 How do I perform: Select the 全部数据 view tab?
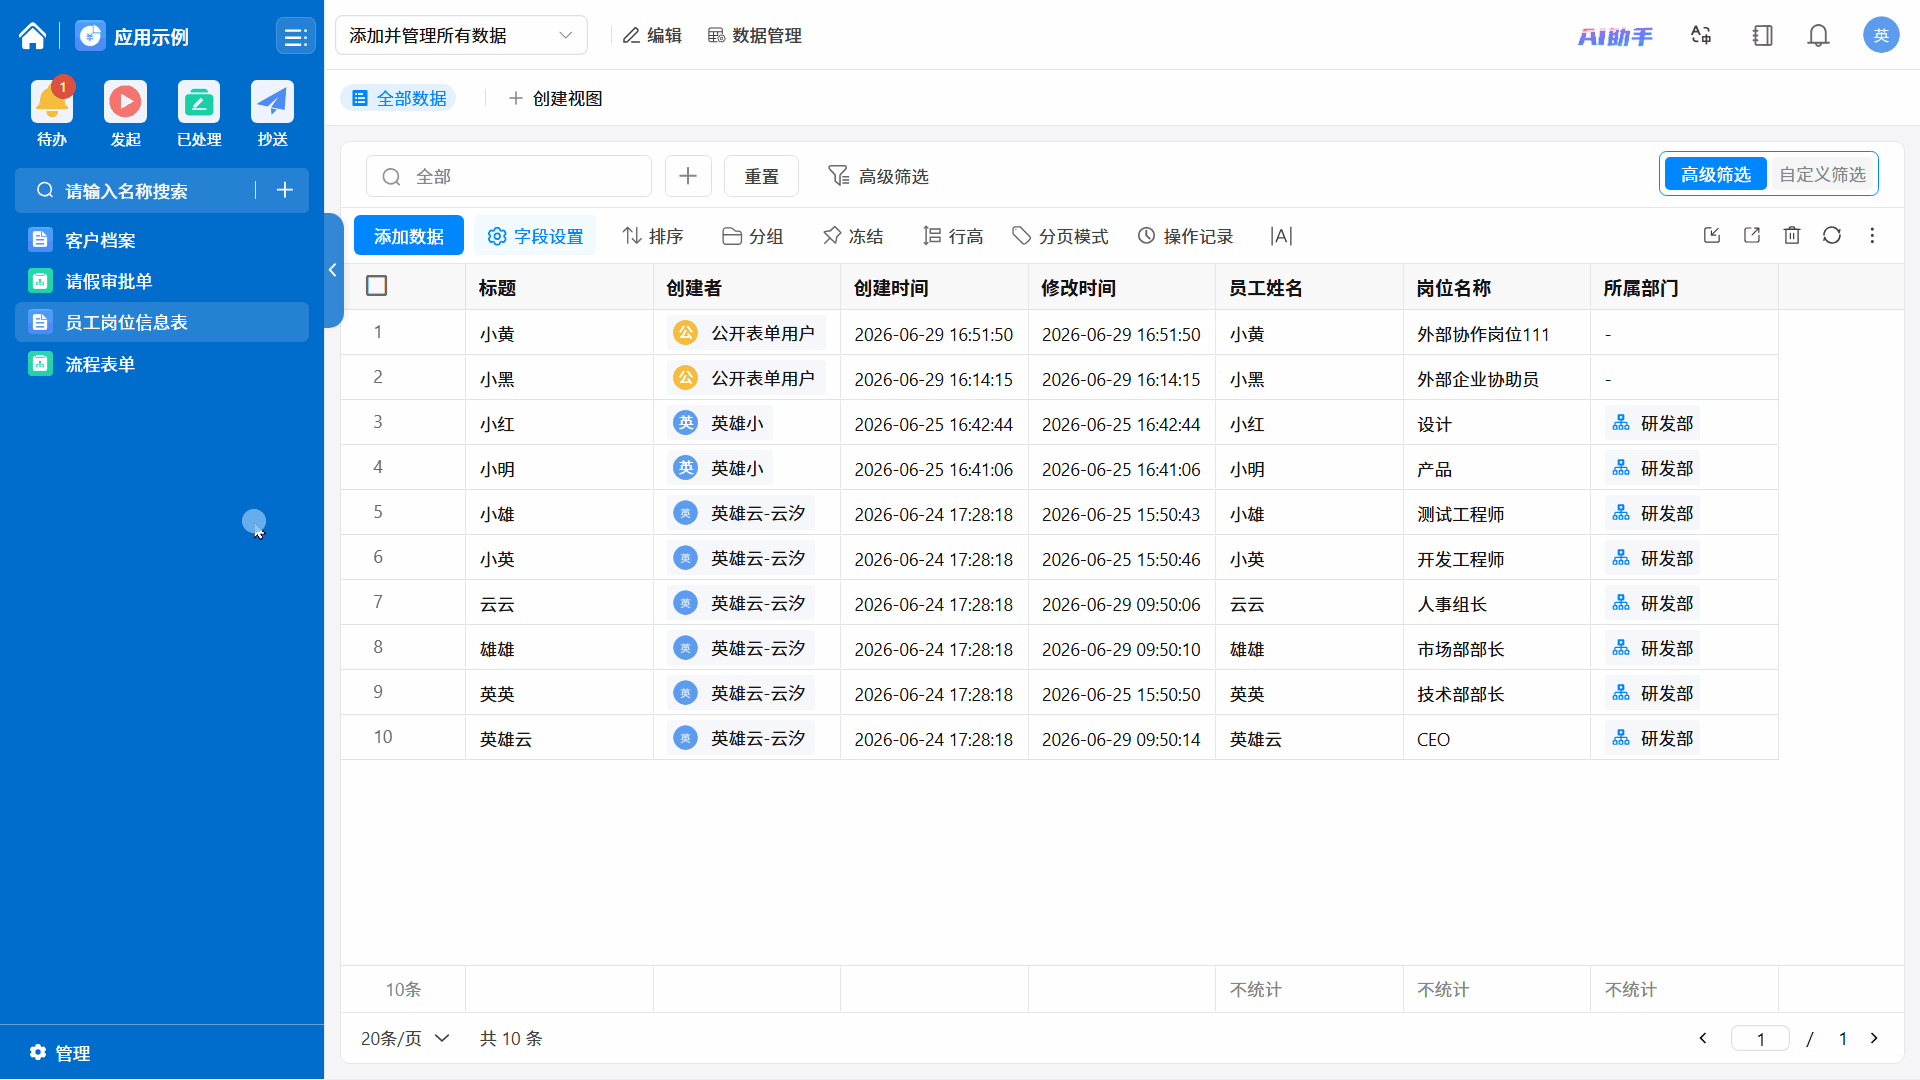point(399,98)
